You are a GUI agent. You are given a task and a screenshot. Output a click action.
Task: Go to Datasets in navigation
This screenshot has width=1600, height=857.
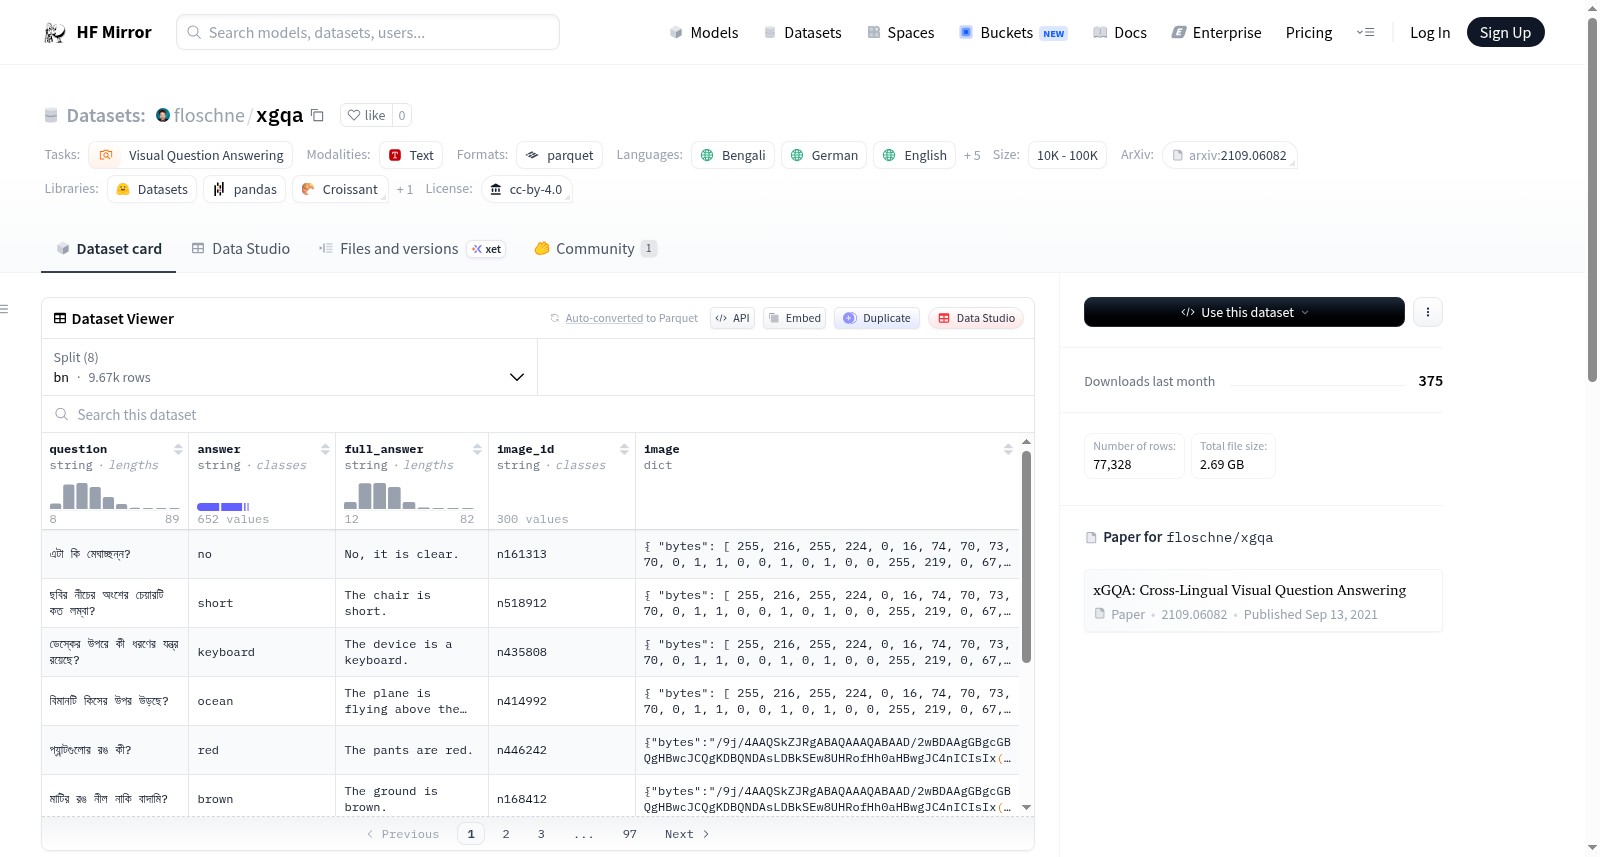(803, 33)
